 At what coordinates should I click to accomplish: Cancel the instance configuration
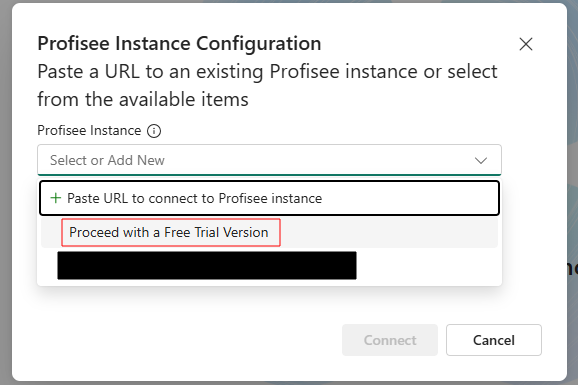point(494,340)
